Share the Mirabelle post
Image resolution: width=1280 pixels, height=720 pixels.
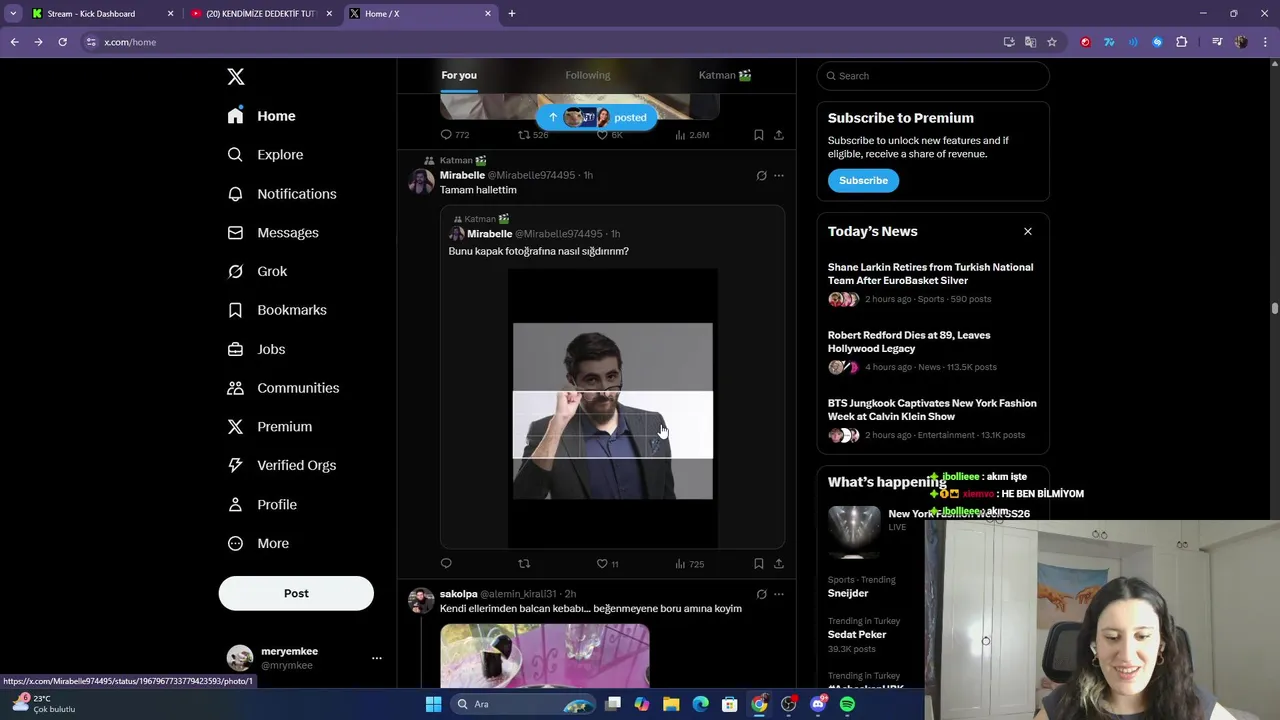(779, 564)
